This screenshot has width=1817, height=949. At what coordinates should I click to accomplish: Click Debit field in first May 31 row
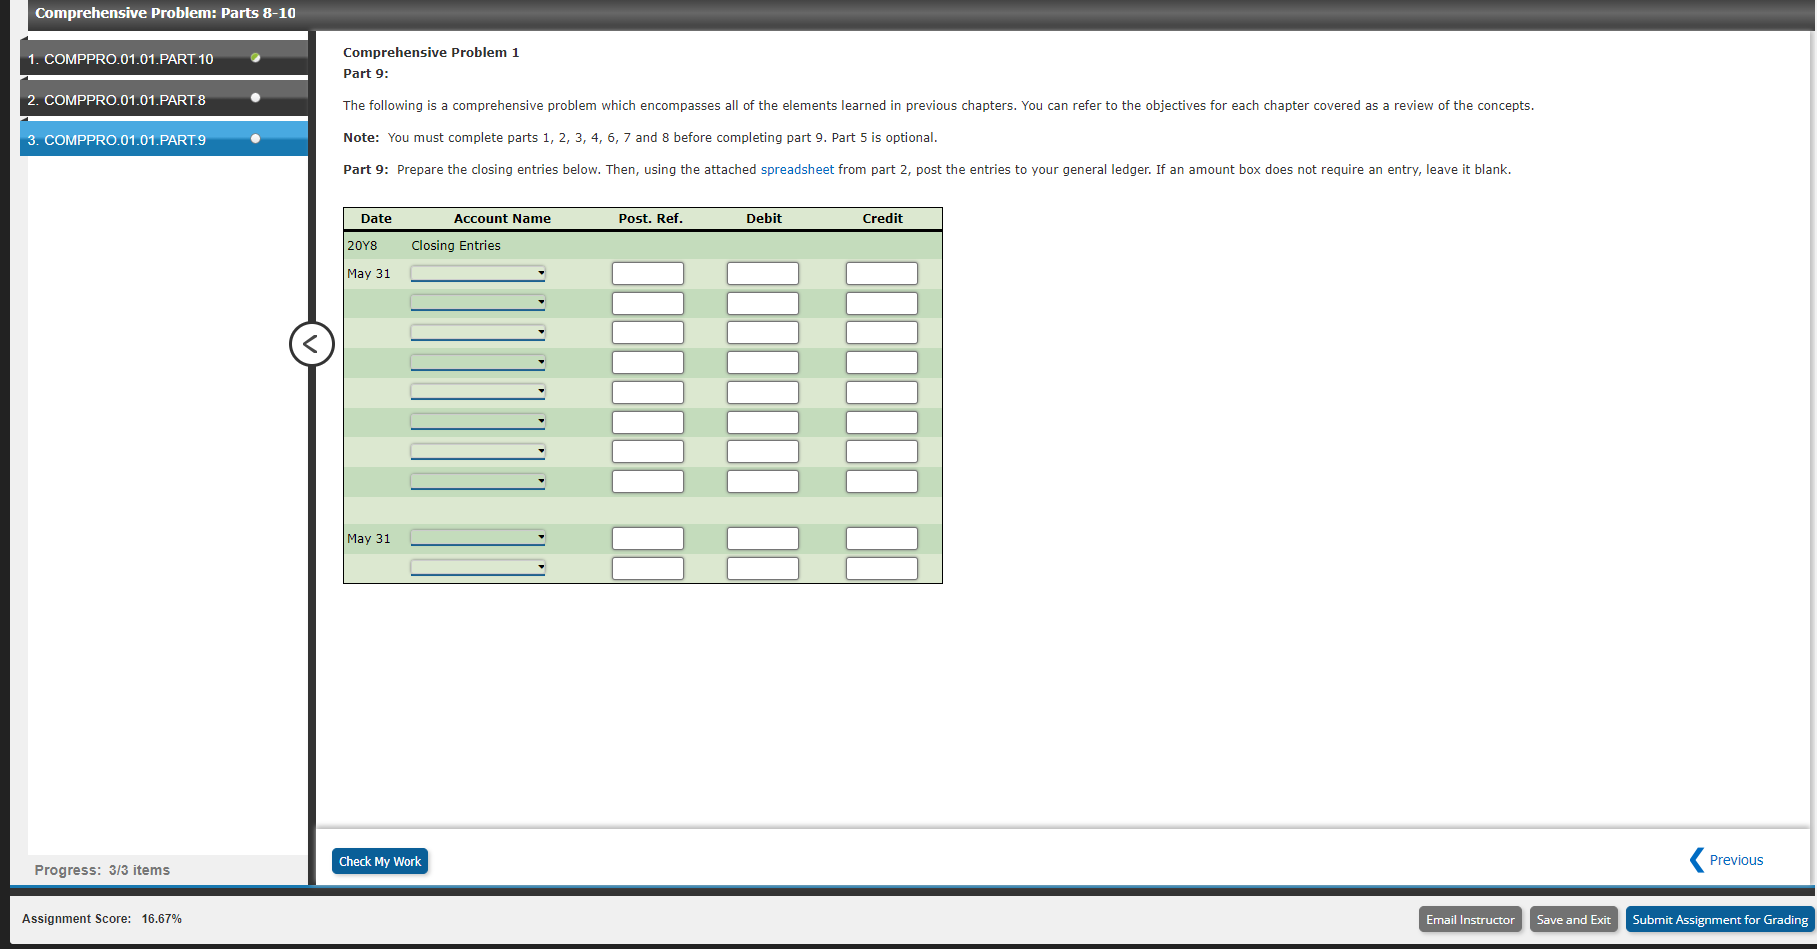(763, 273)
